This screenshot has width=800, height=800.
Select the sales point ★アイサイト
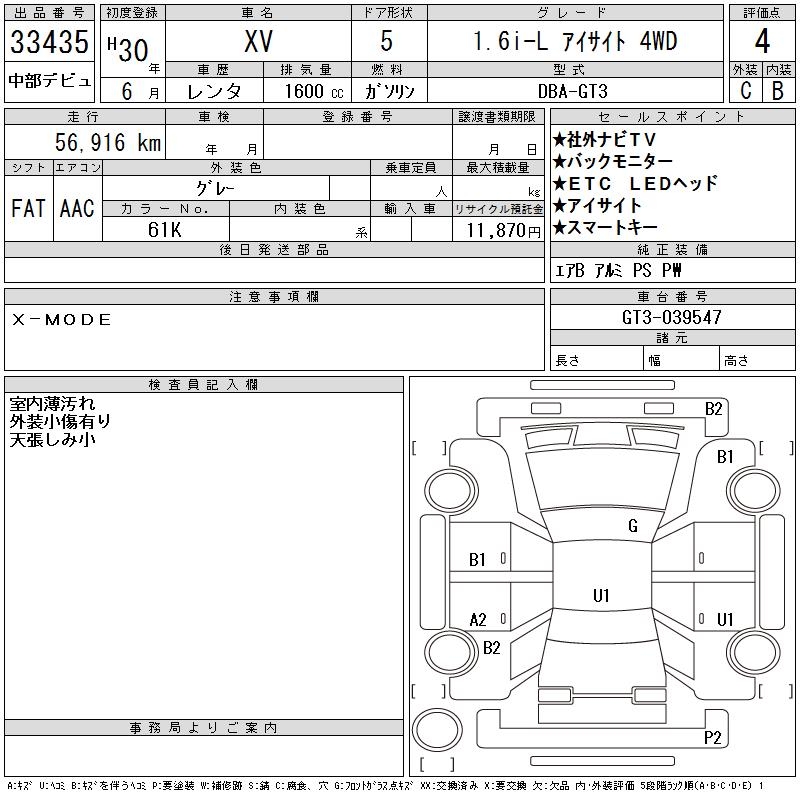(x=596, y=206)
